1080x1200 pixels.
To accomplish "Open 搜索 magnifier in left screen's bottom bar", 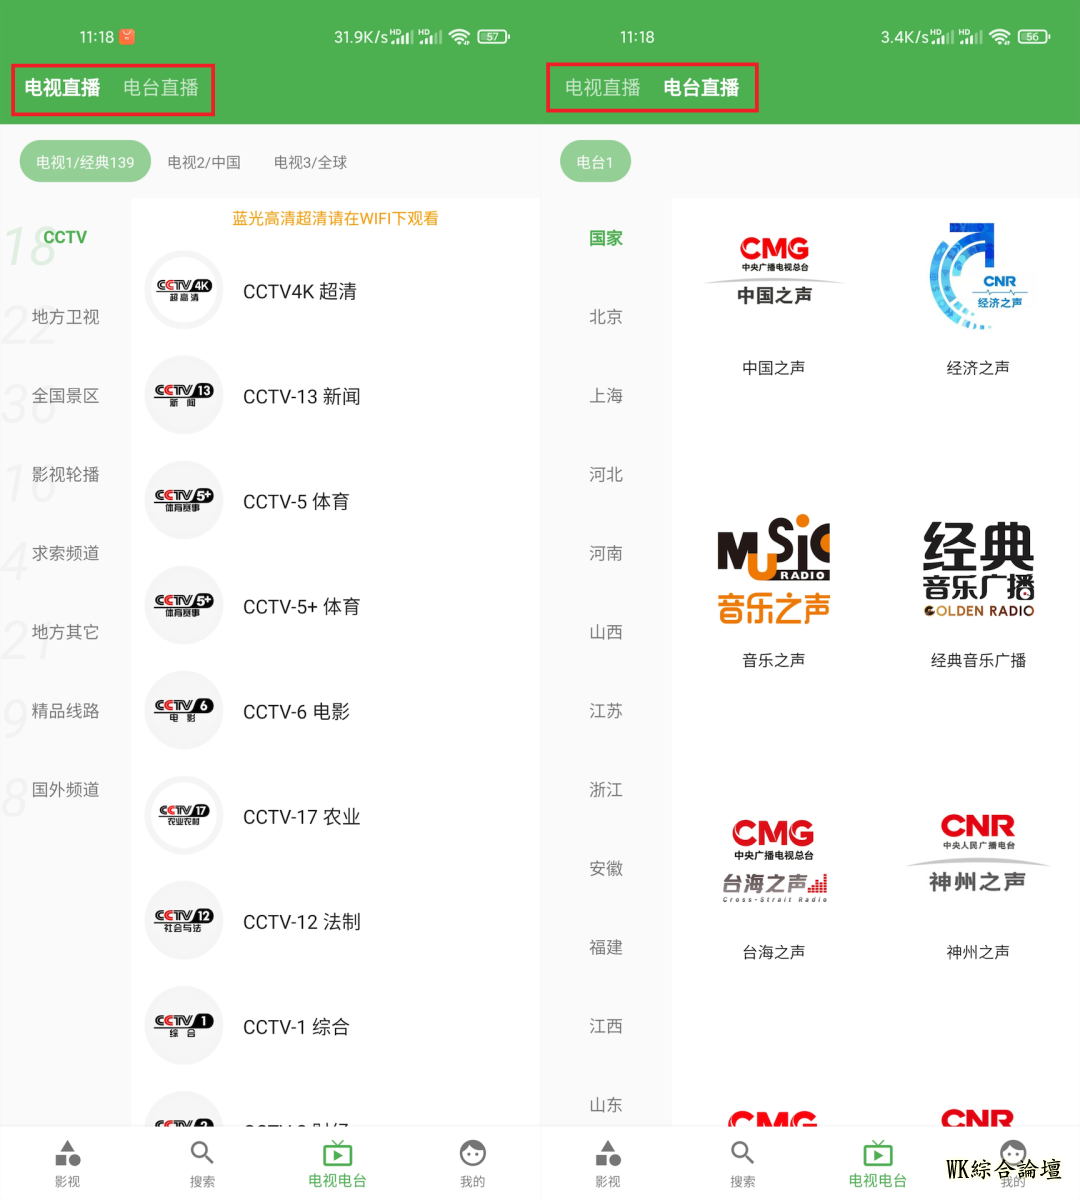I will pyautogui.click(x=202, y=1154).
